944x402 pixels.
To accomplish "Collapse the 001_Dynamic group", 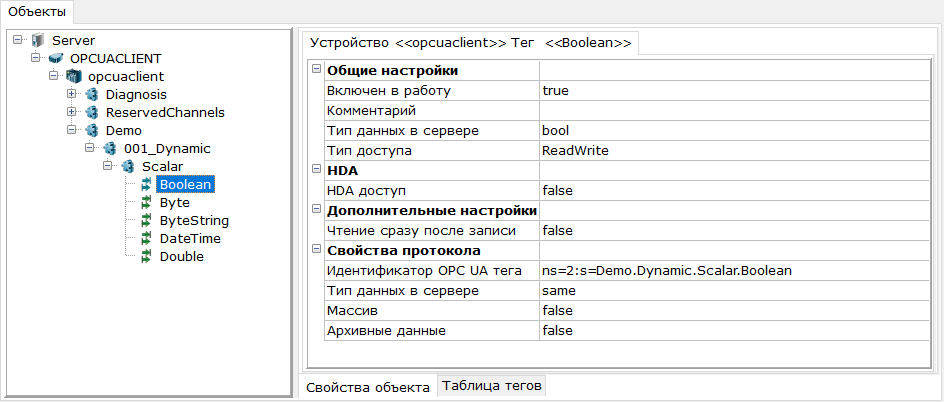I will tap(90, 148).
